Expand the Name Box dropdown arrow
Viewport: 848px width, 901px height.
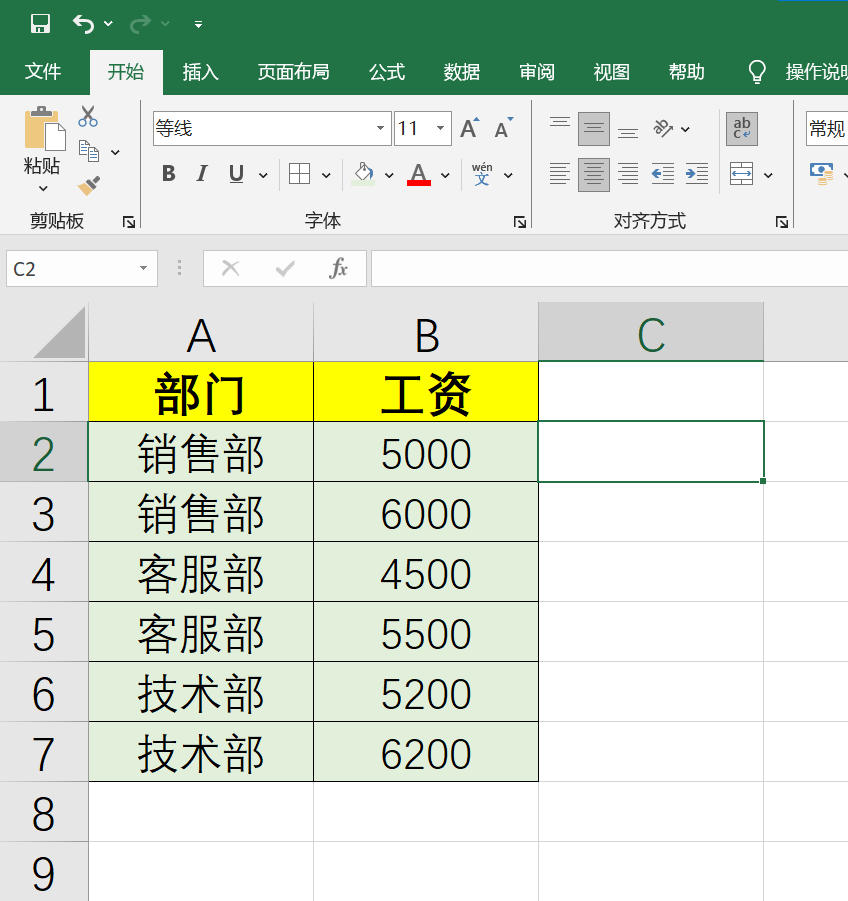(143, 268)
